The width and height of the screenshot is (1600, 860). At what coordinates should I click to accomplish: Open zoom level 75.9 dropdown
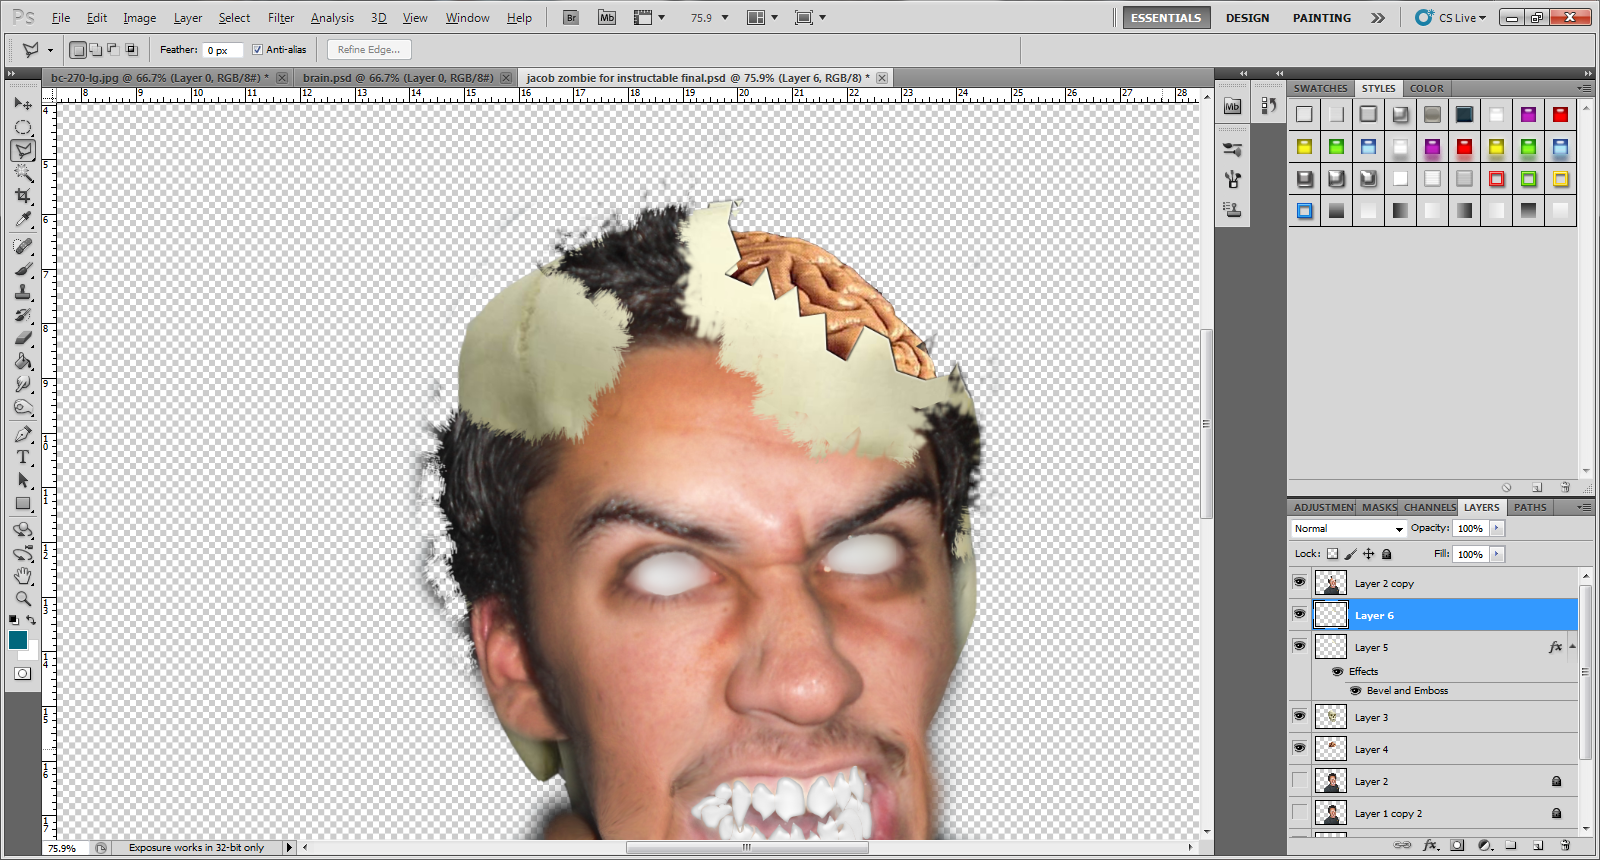point(725,18)
